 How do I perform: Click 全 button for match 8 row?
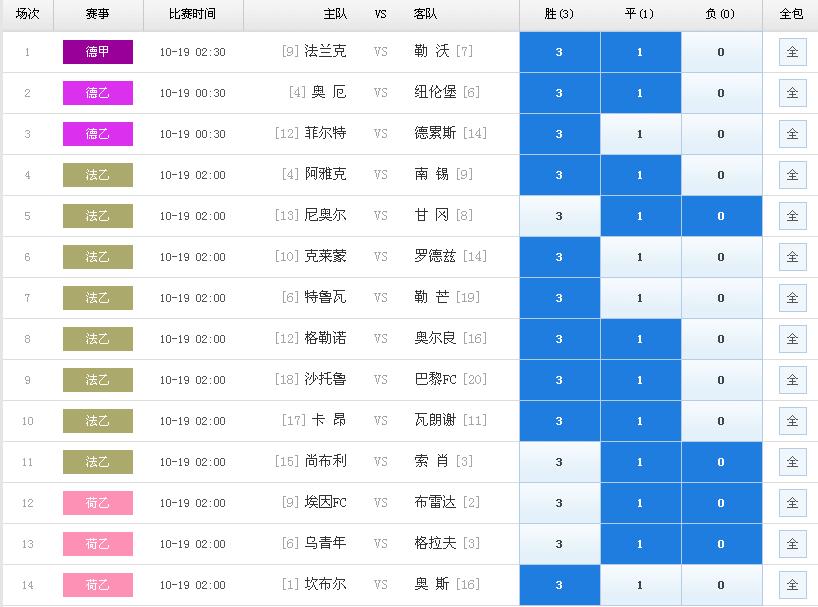click(792, 339)
